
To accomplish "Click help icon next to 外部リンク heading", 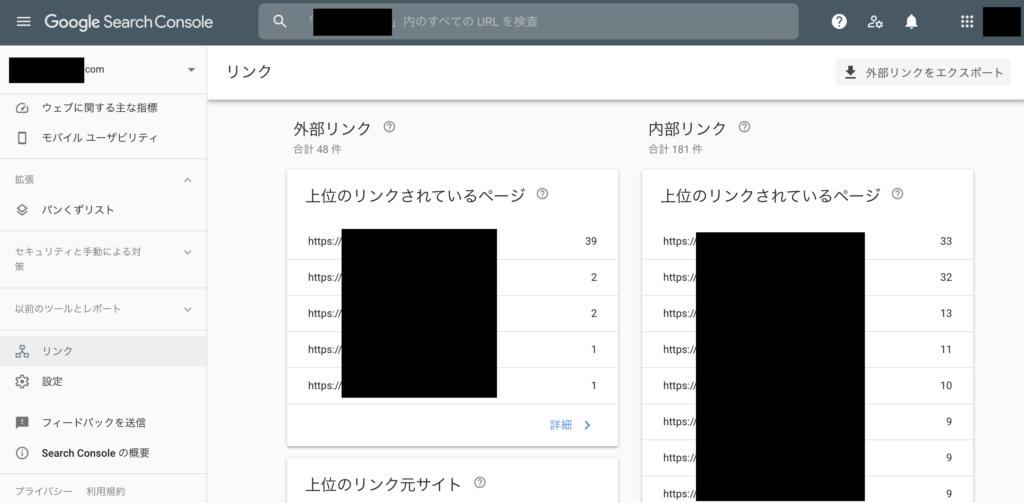I will 389,128.
